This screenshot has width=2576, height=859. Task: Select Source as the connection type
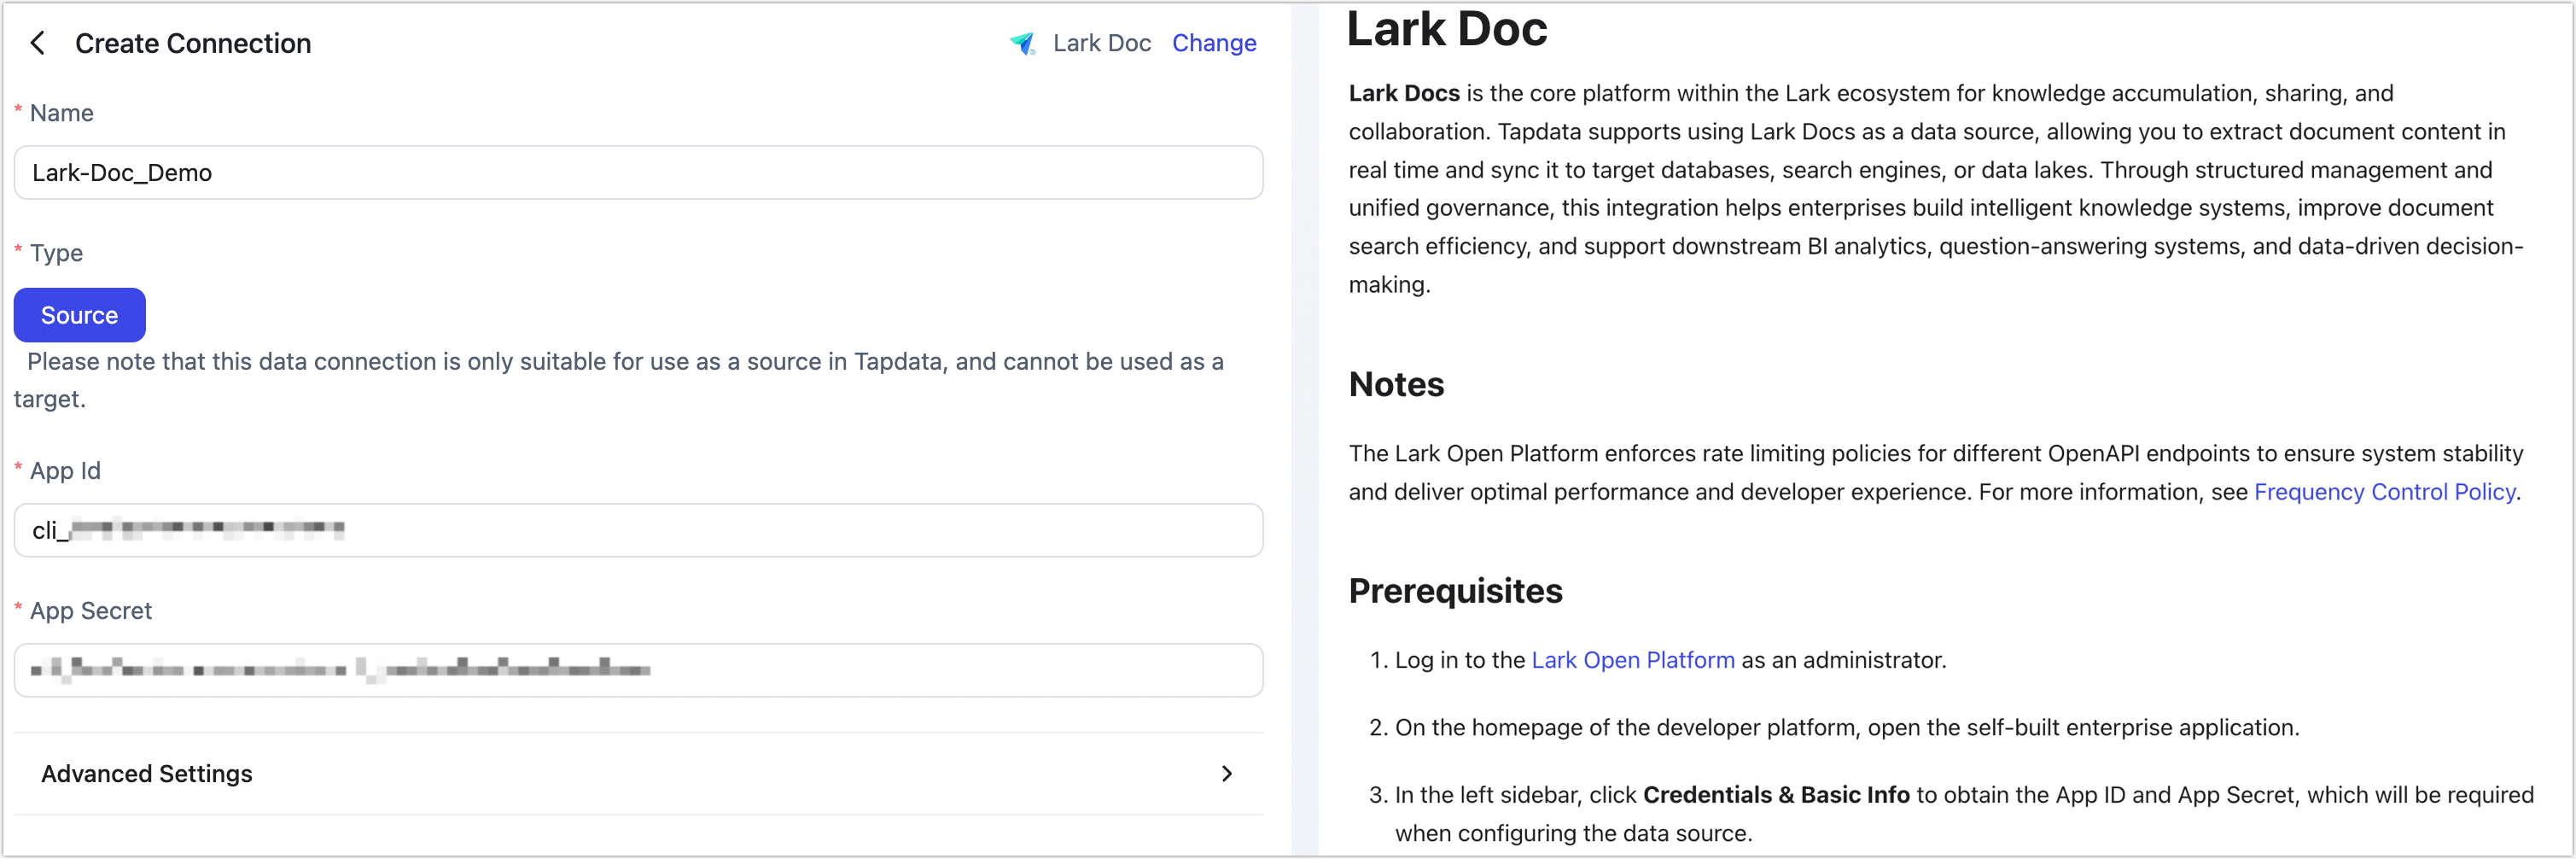click(79, 315)
